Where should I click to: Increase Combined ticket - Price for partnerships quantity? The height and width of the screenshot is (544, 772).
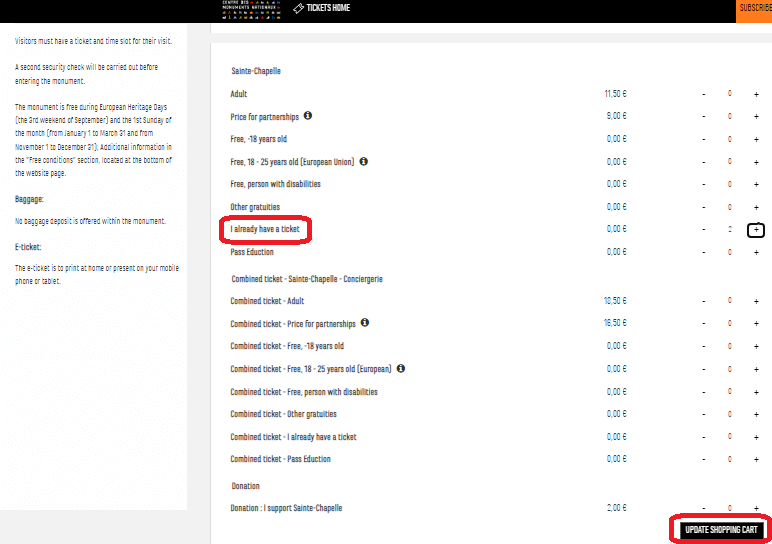[x=756, y=323]
